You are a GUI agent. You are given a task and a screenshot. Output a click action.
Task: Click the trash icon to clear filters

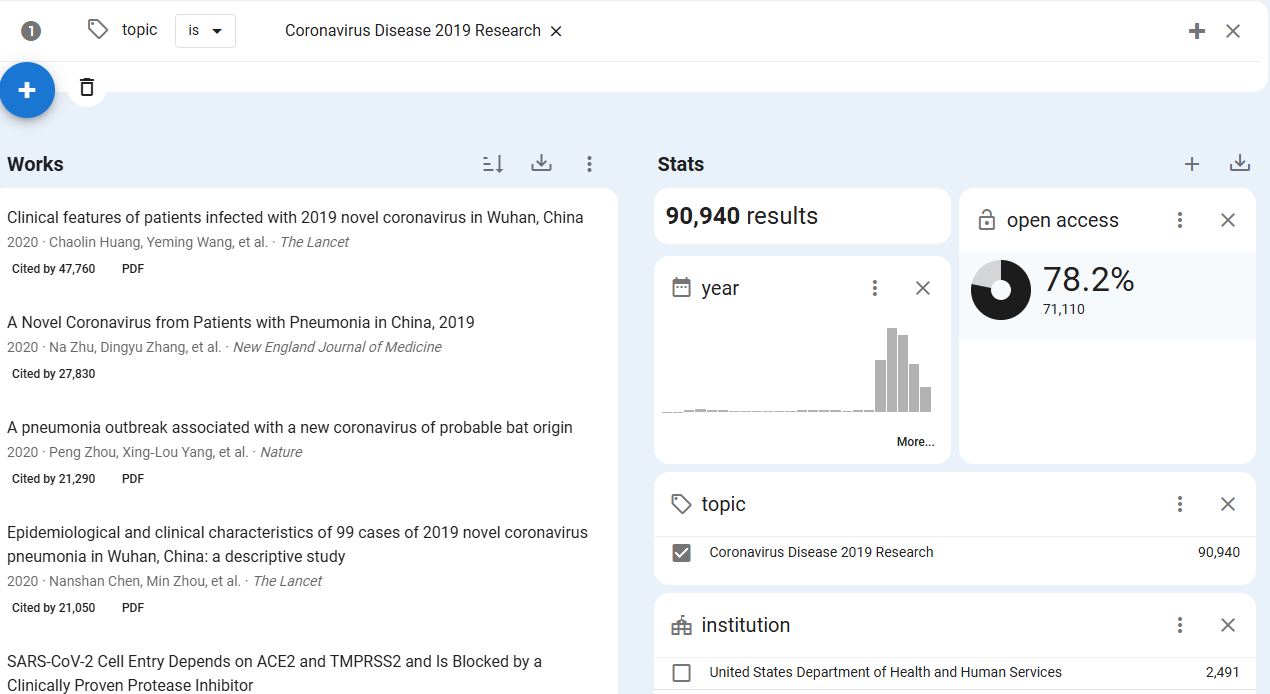pyautogui.click(x=87, y=87)
